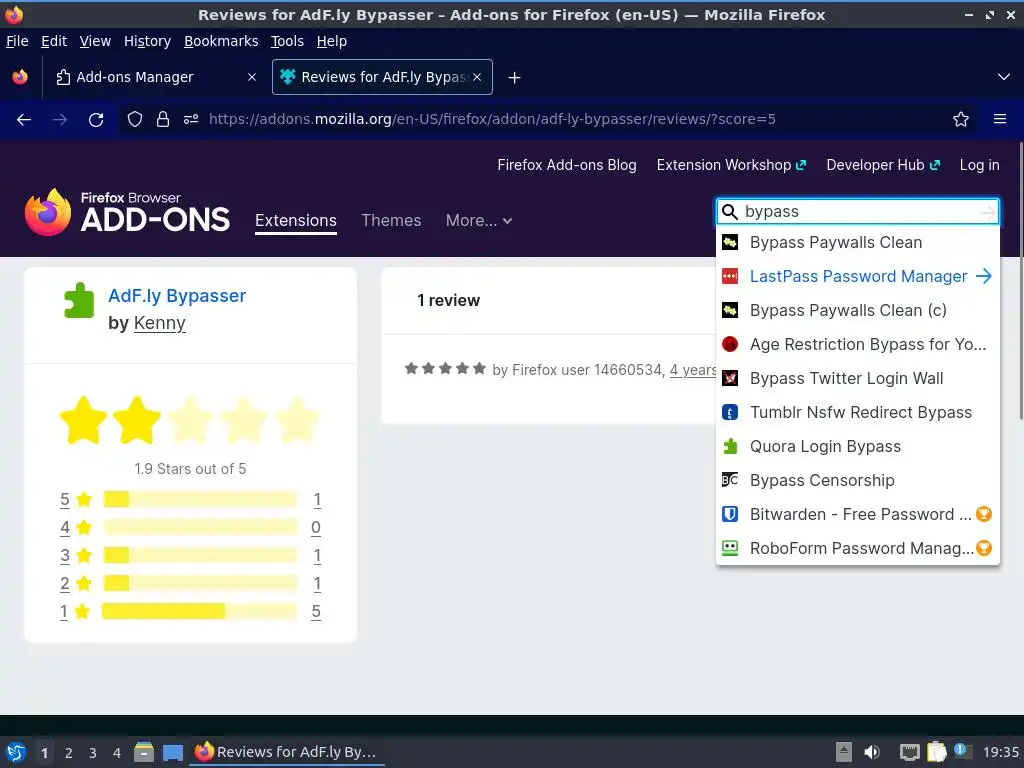Go to the Extensions section
The image size is (1024, 768).
pyautogui.click(x=296, y=221)
